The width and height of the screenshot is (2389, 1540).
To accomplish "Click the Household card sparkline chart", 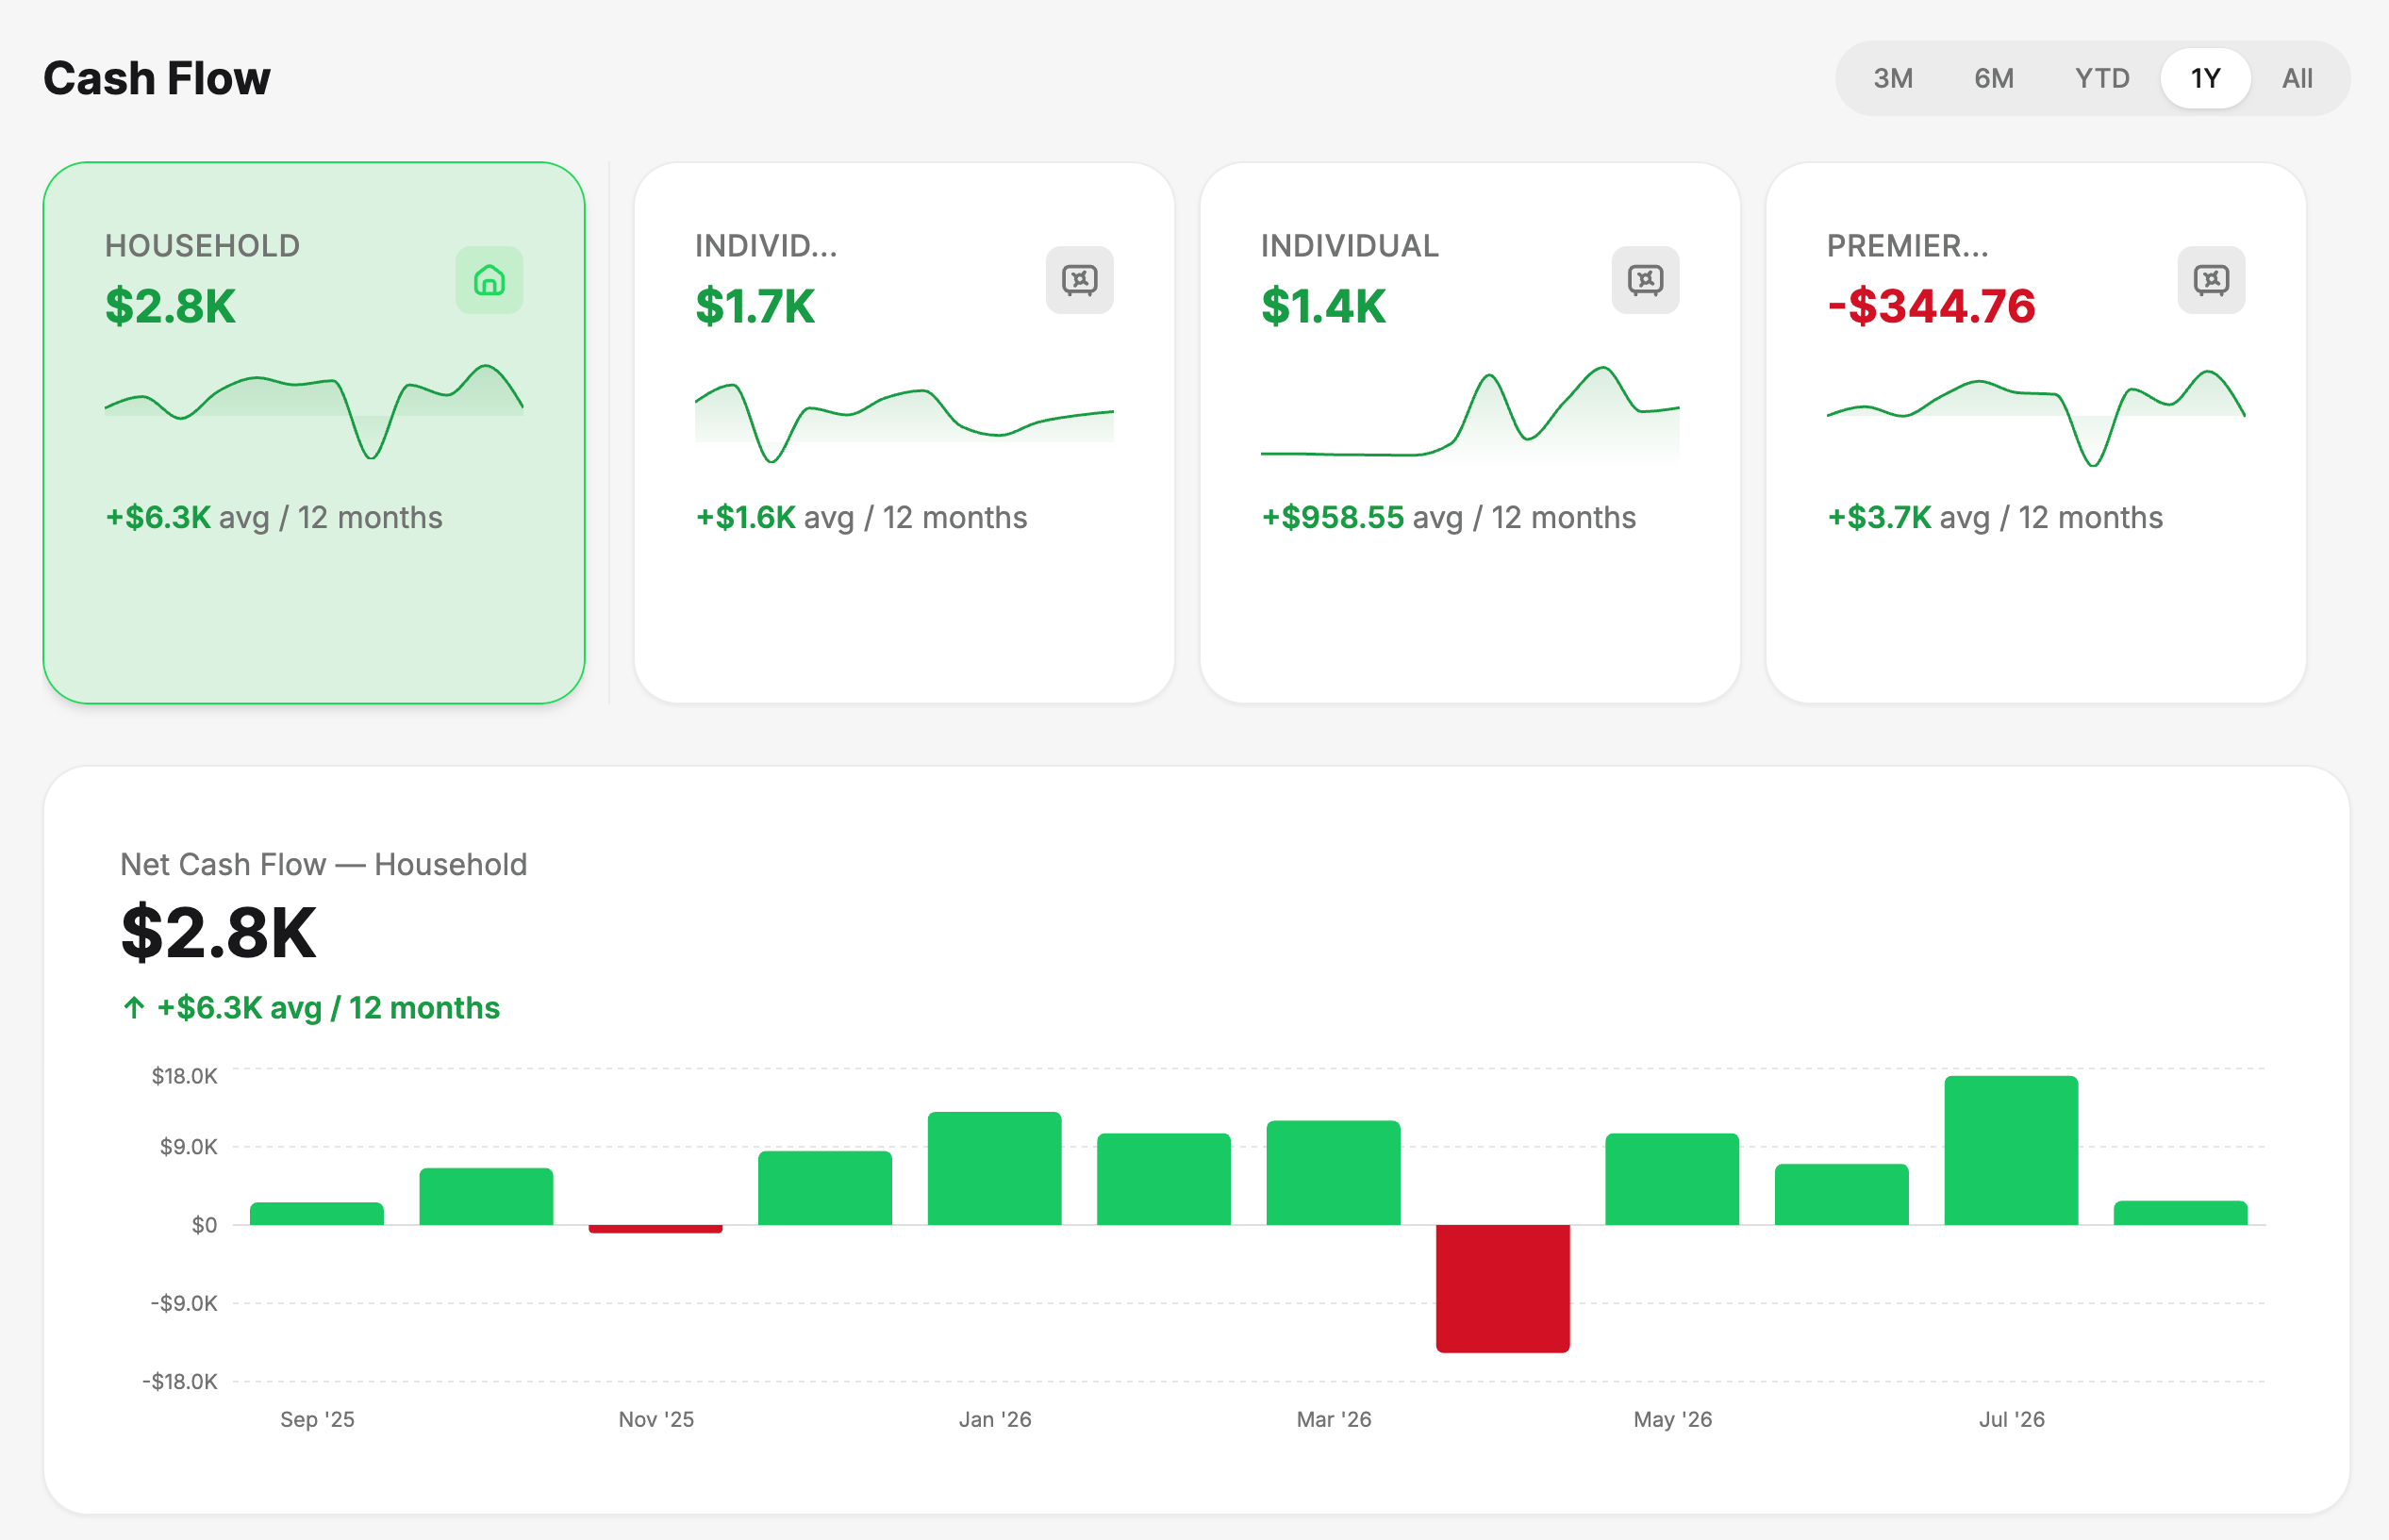I will click(314, 411).
